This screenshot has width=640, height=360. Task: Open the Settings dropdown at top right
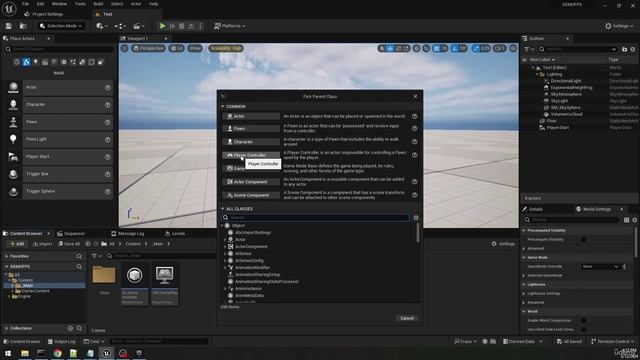pos(619,26)
